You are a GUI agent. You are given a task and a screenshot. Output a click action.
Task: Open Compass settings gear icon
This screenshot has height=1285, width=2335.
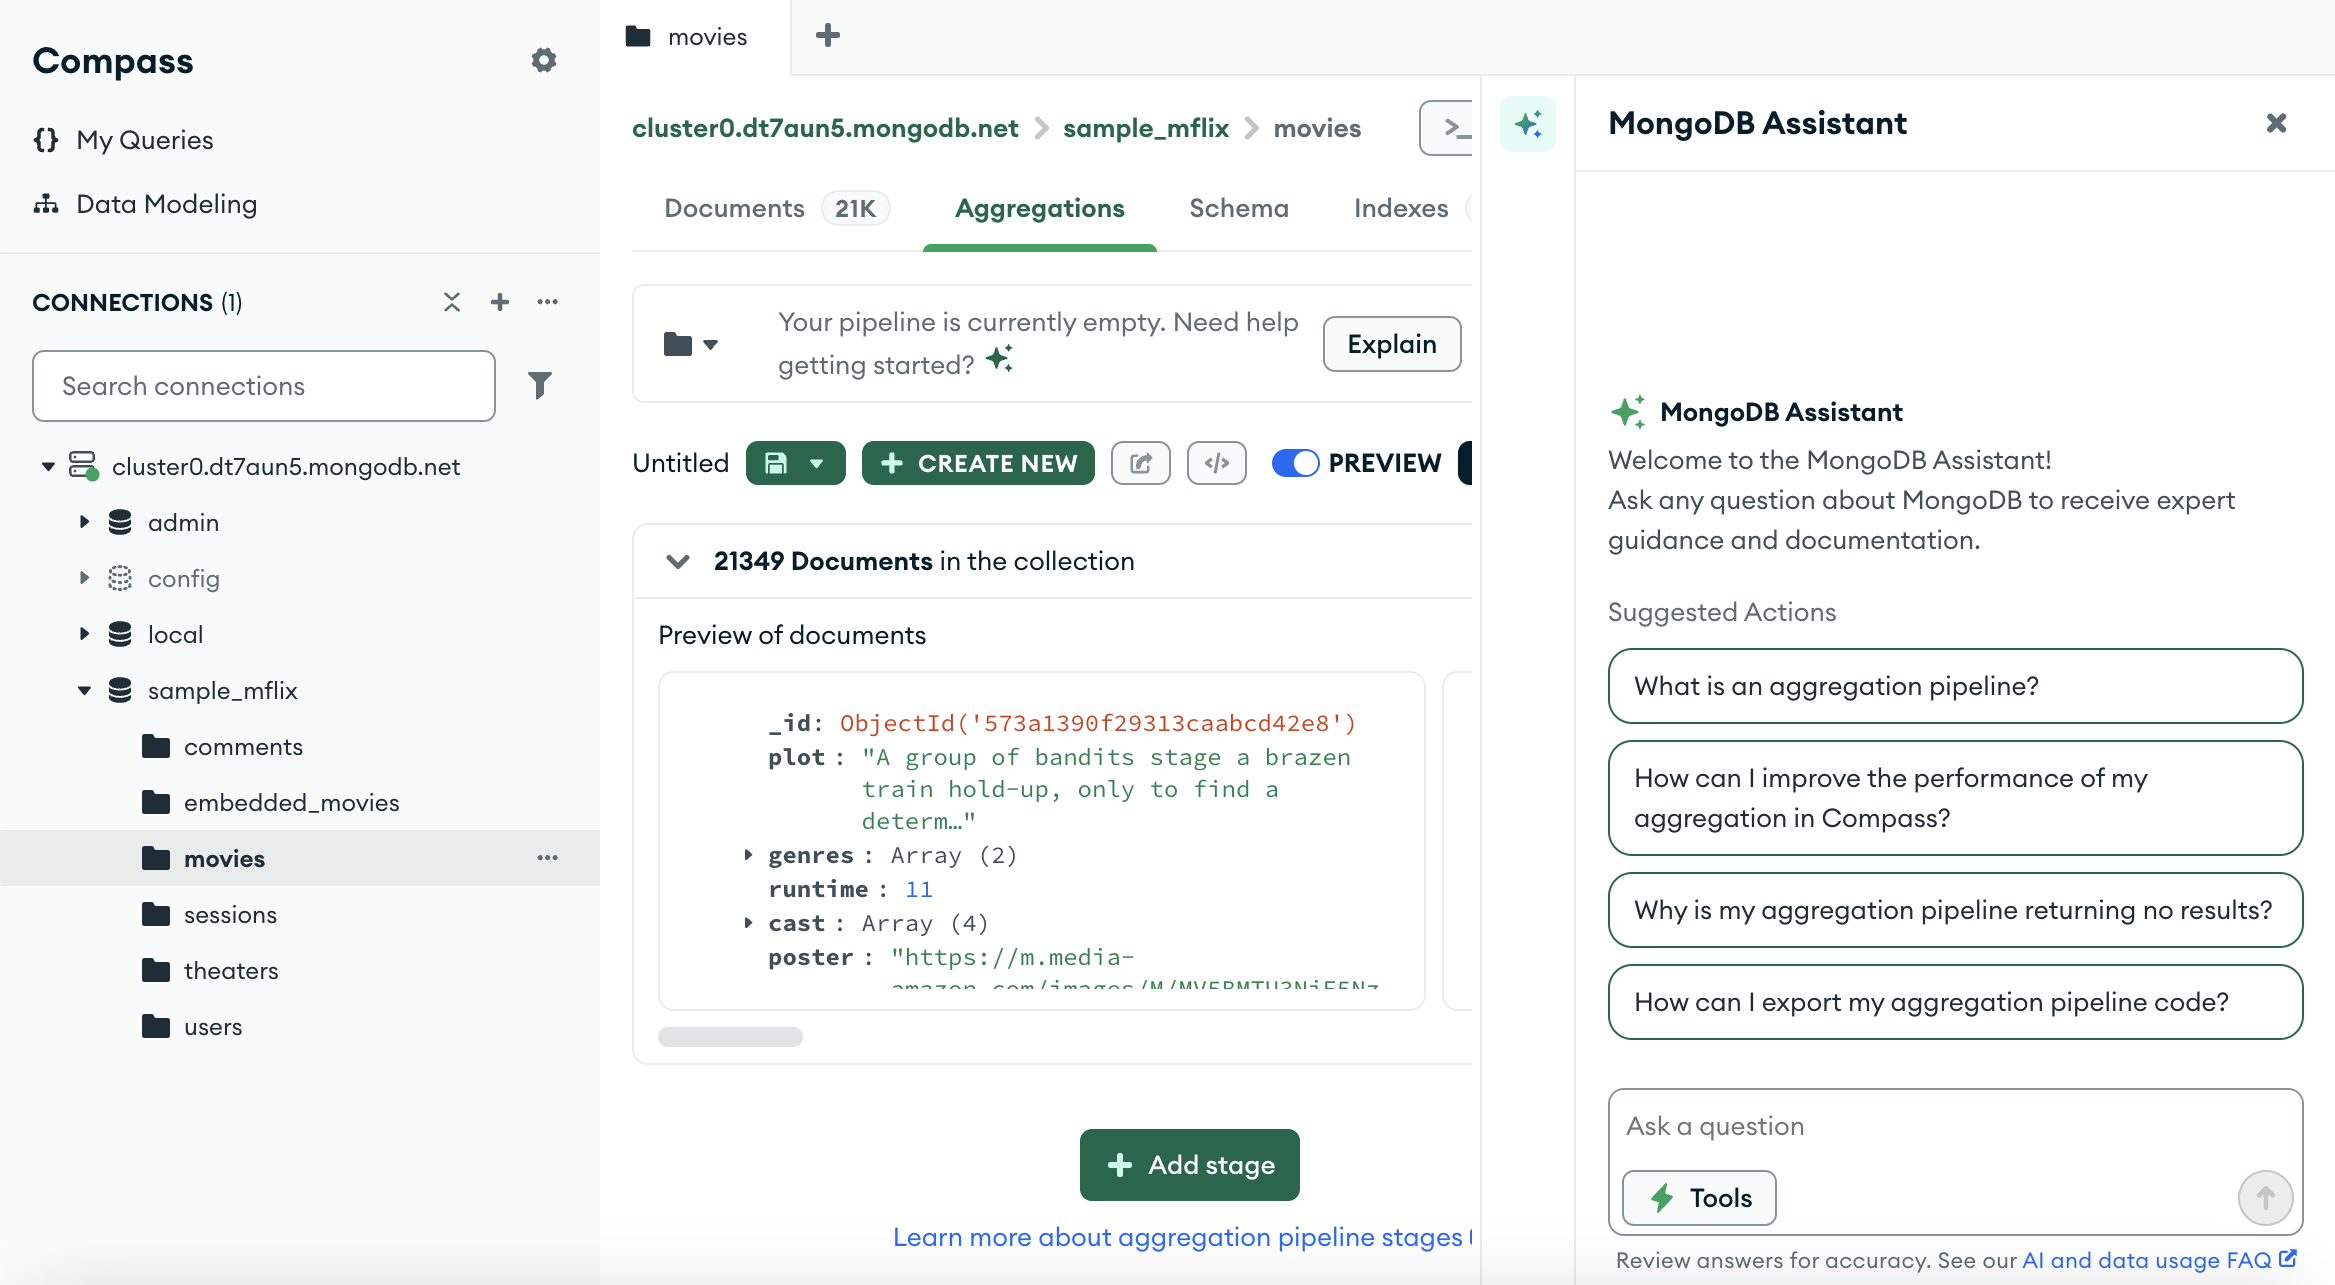point(543,60)
